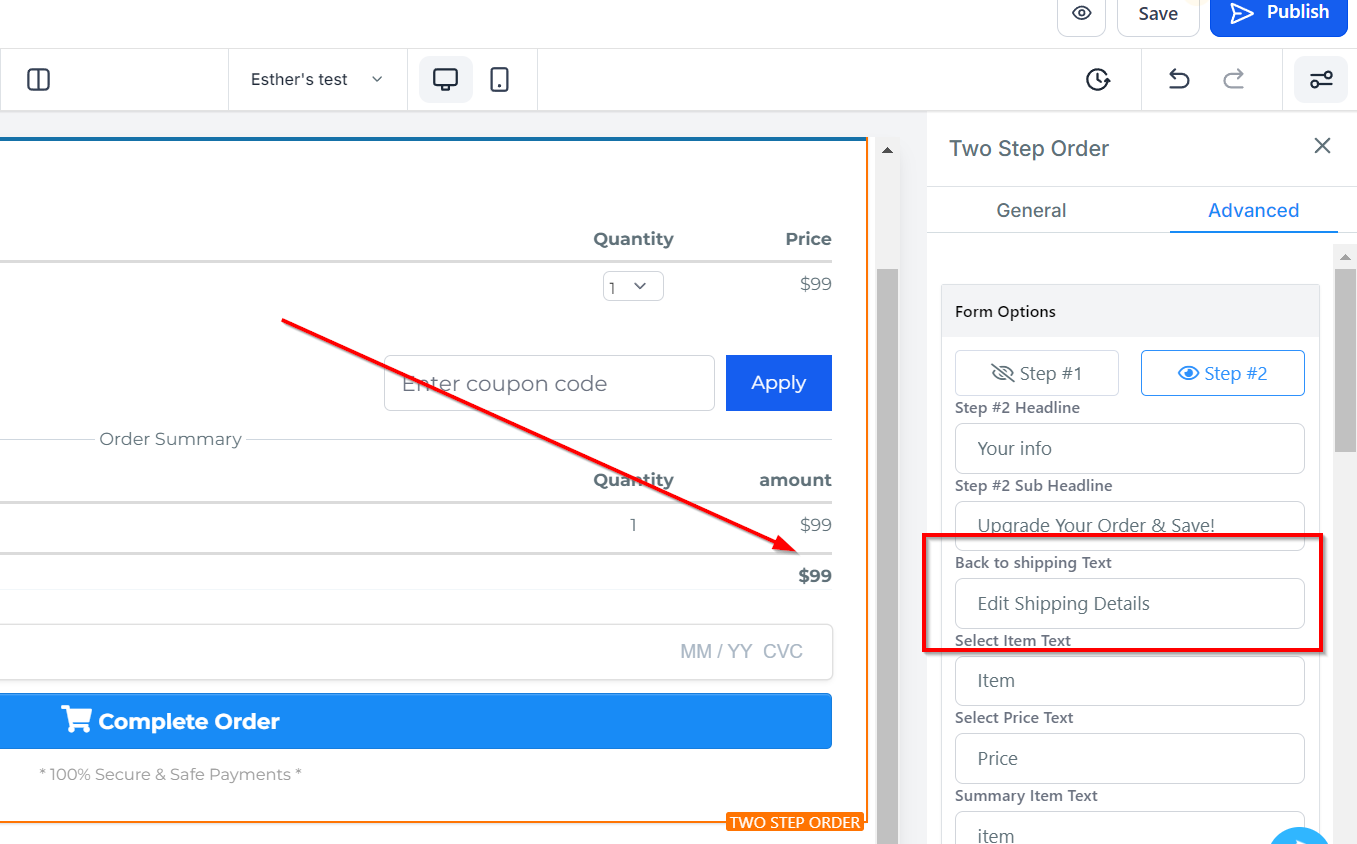
Task: Click the preview eye icon
Action: click(x=1081, y=14)
